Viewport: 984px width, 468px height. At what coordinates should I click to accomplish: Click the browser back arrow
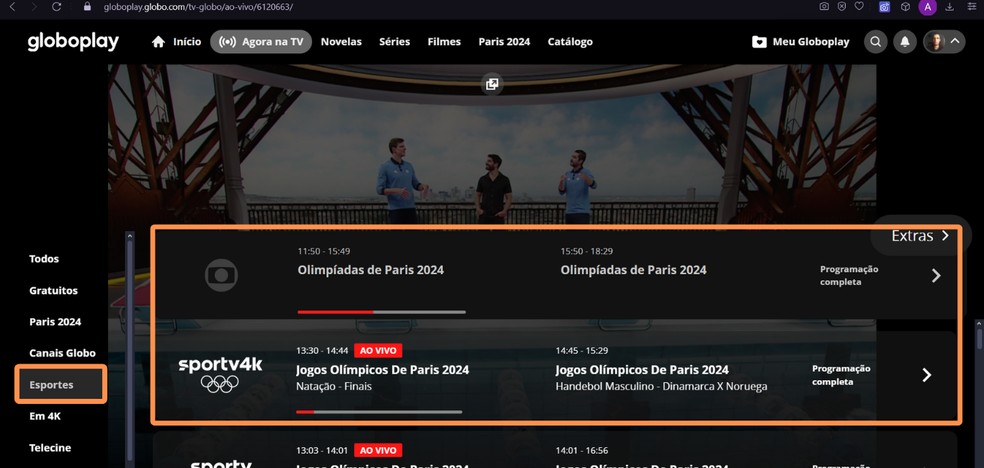click(12, 7)
